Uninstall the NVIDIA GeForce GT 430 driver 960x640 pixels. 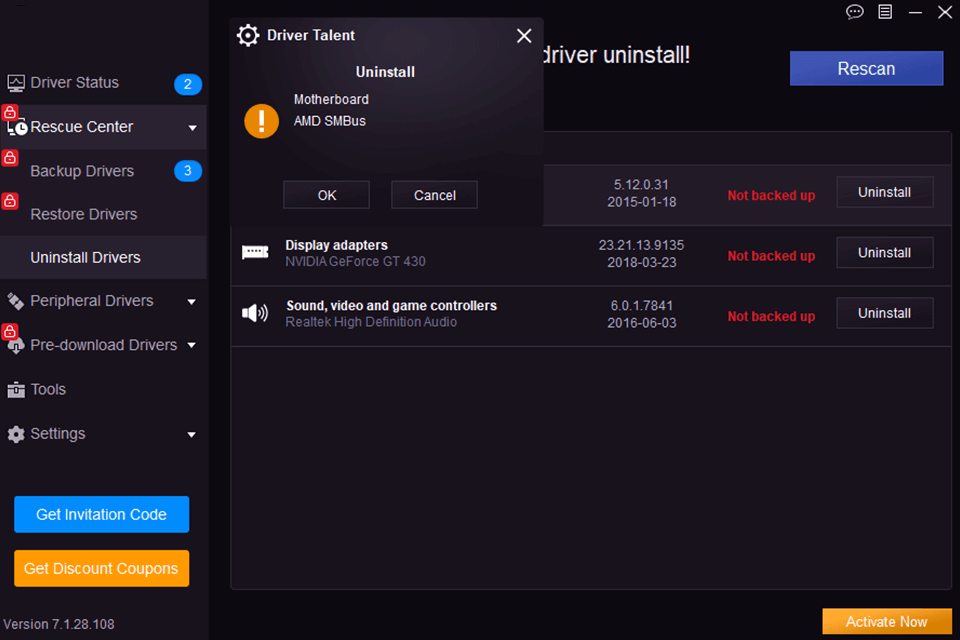tap(884, 252)
